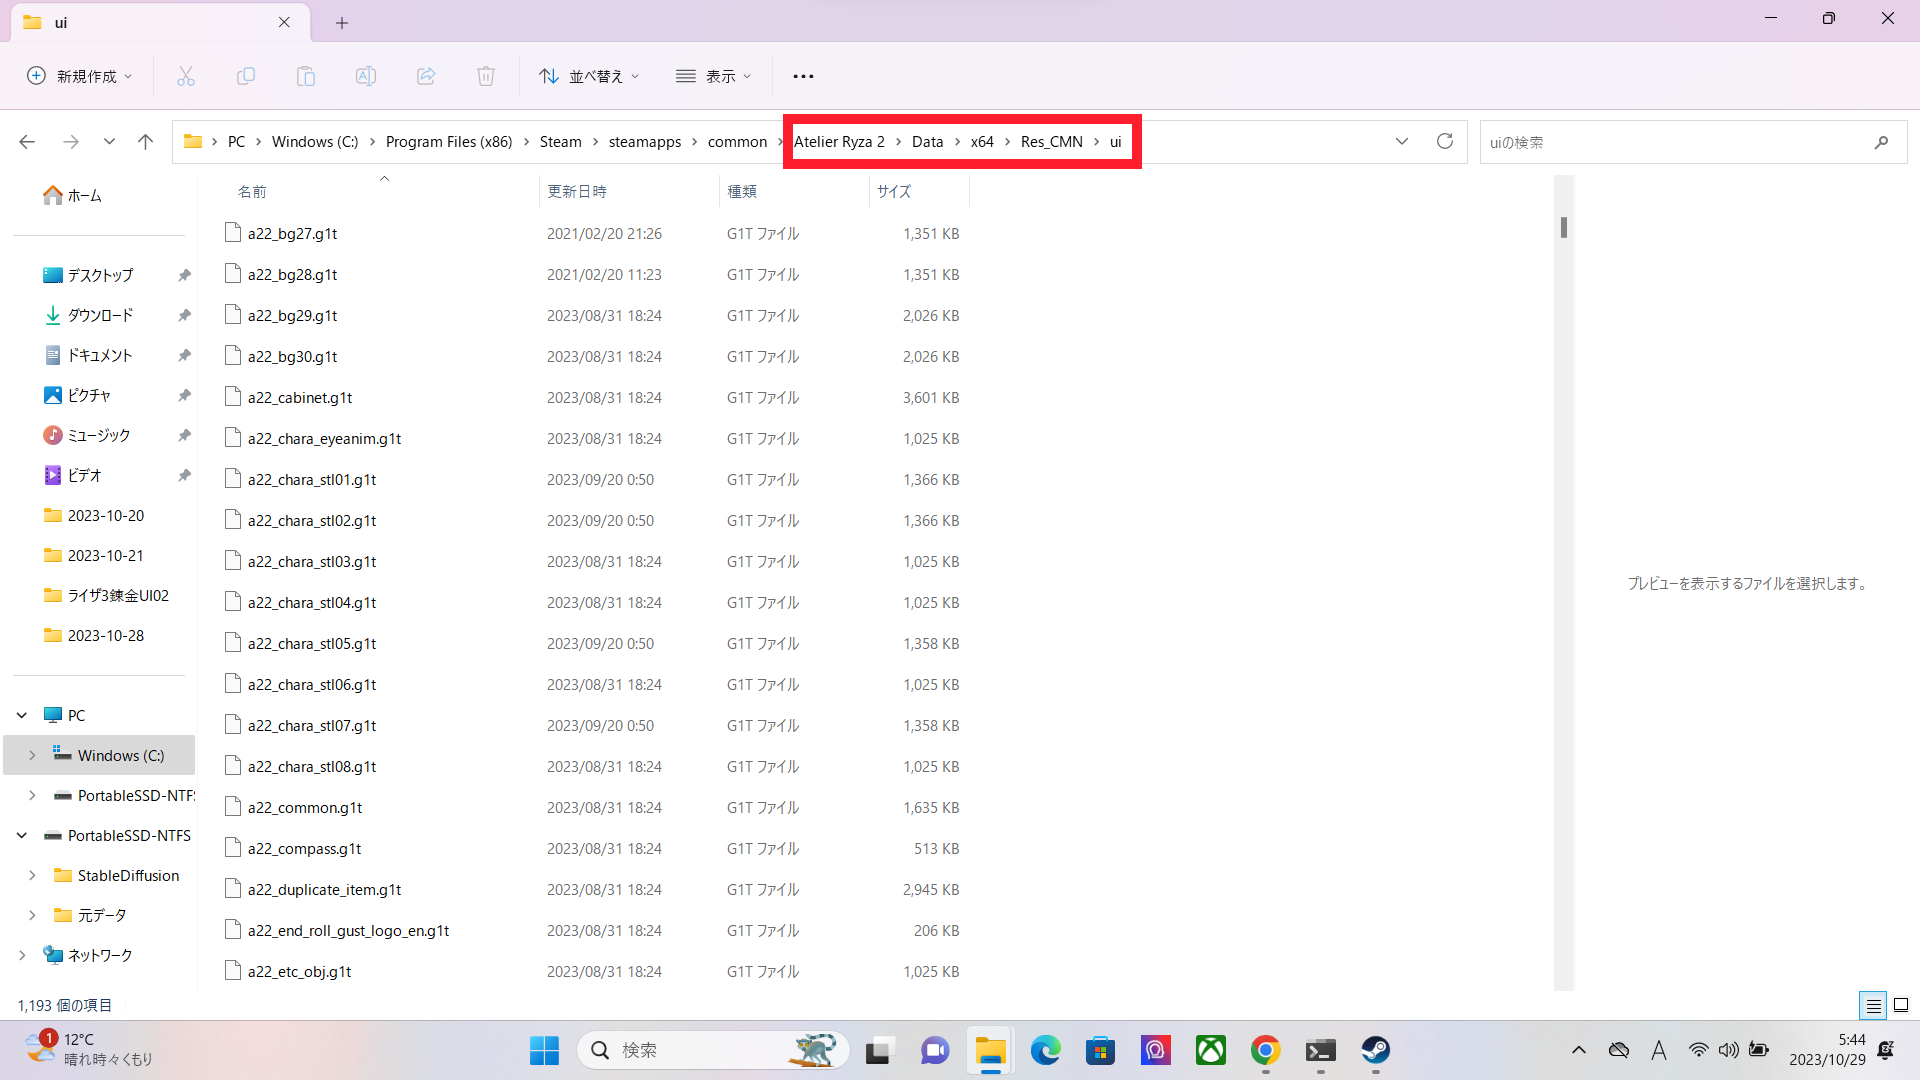Click the file list vertical scrollbar thumb

coord(1564,228)
